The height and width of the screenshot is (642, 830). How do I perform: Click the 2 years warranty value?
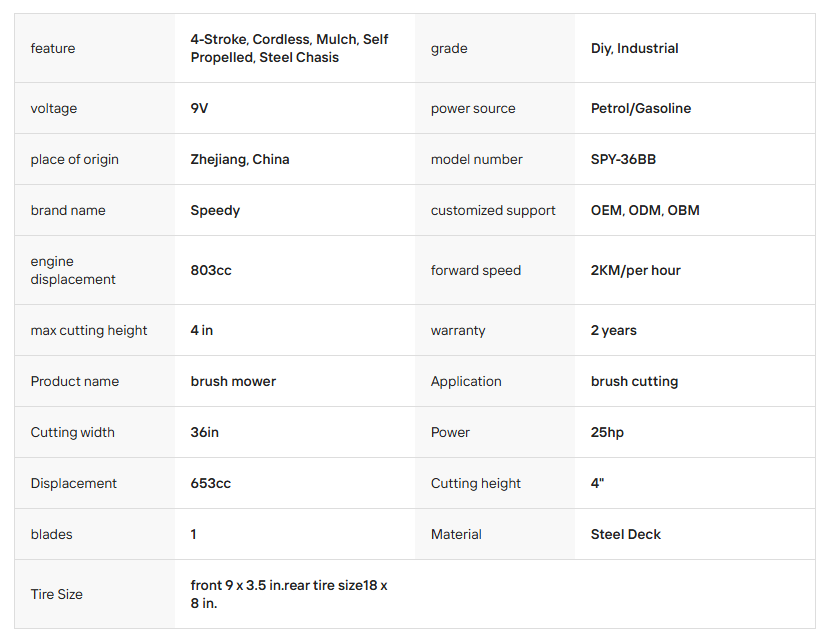point(613,330)
